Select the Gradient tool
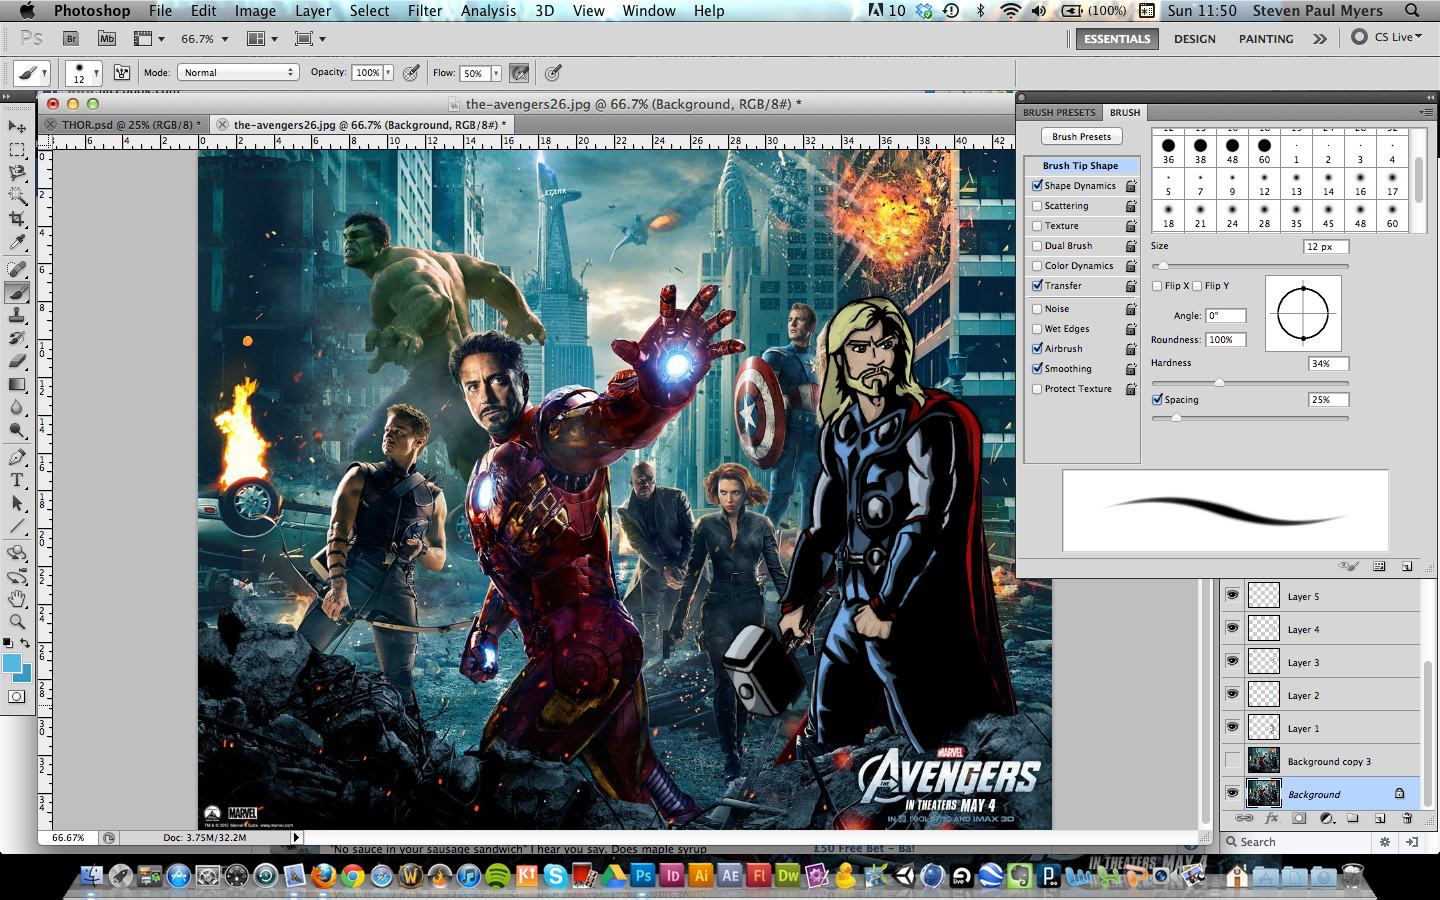The width and height of the screenshot is (1440, 900). pyautogui.click(x=17, y=384)
